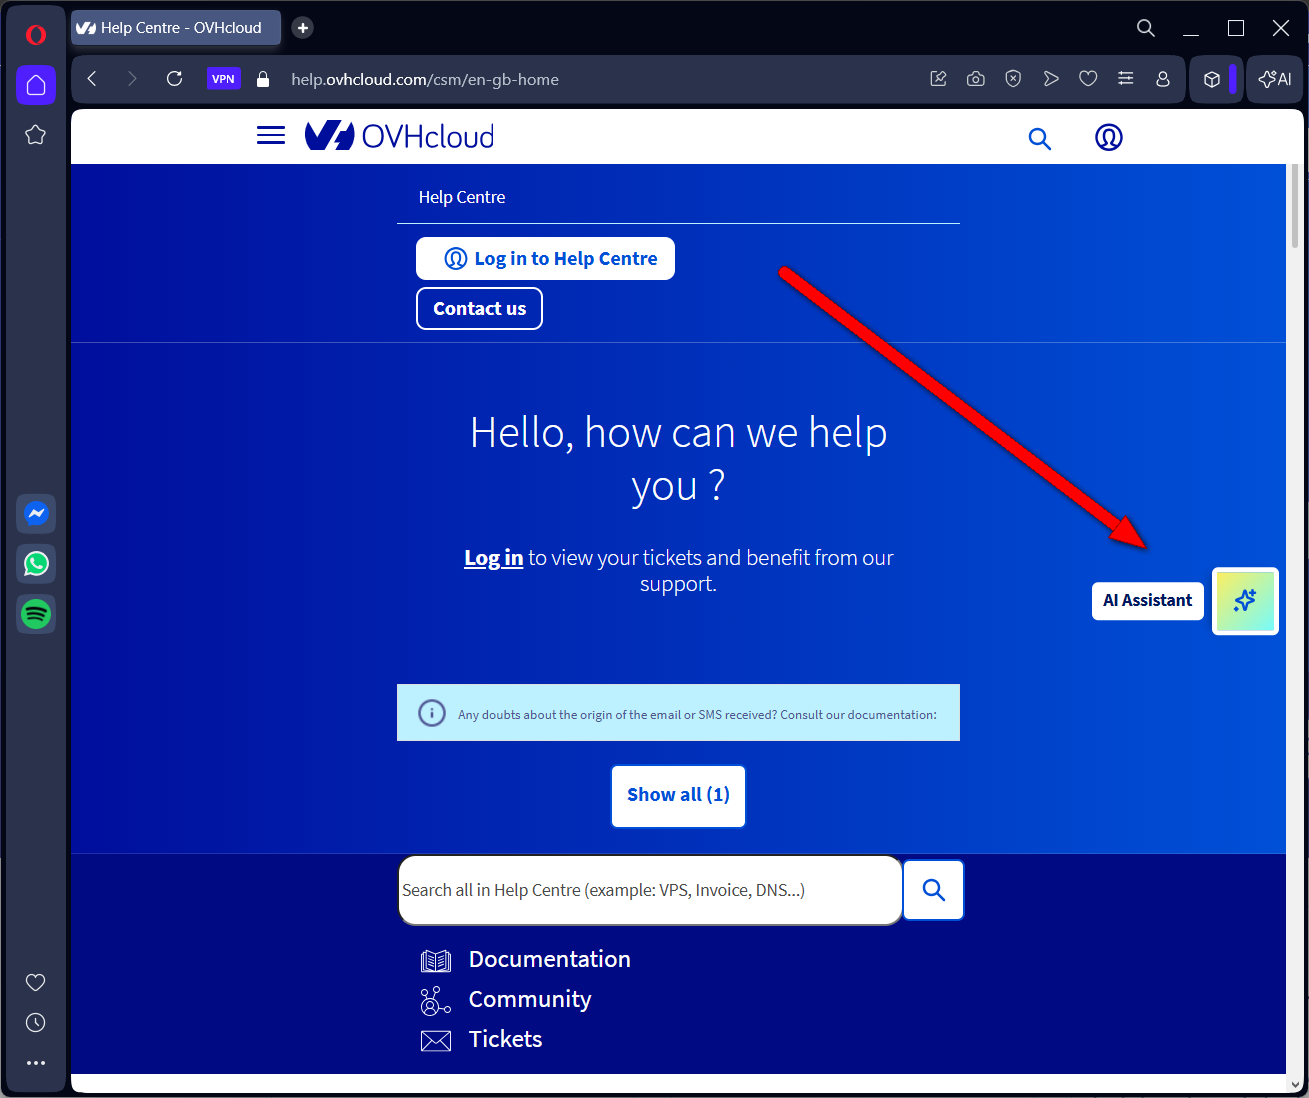Open WhatsApp in the Opera sidebar
This screenshot has height=1098, width=1309.
click(36, 564)
